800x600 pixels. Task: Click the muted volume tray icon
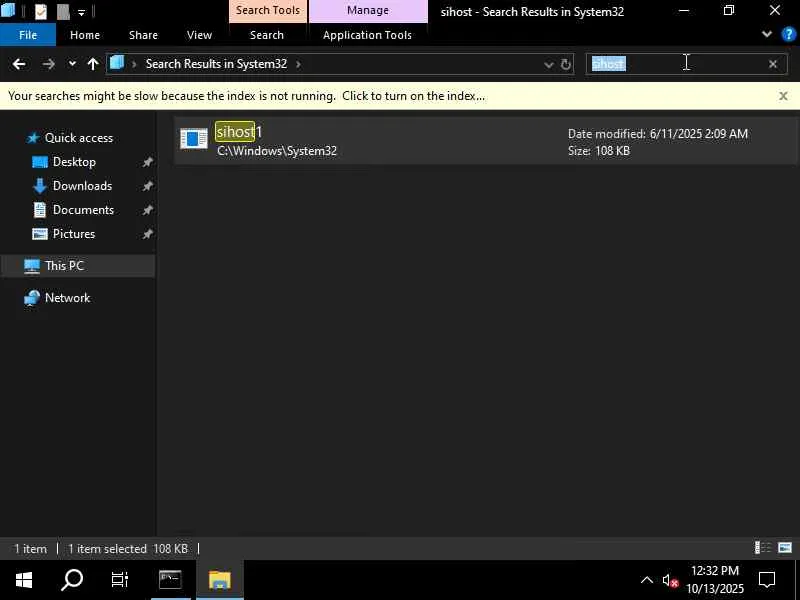point(670,581)
